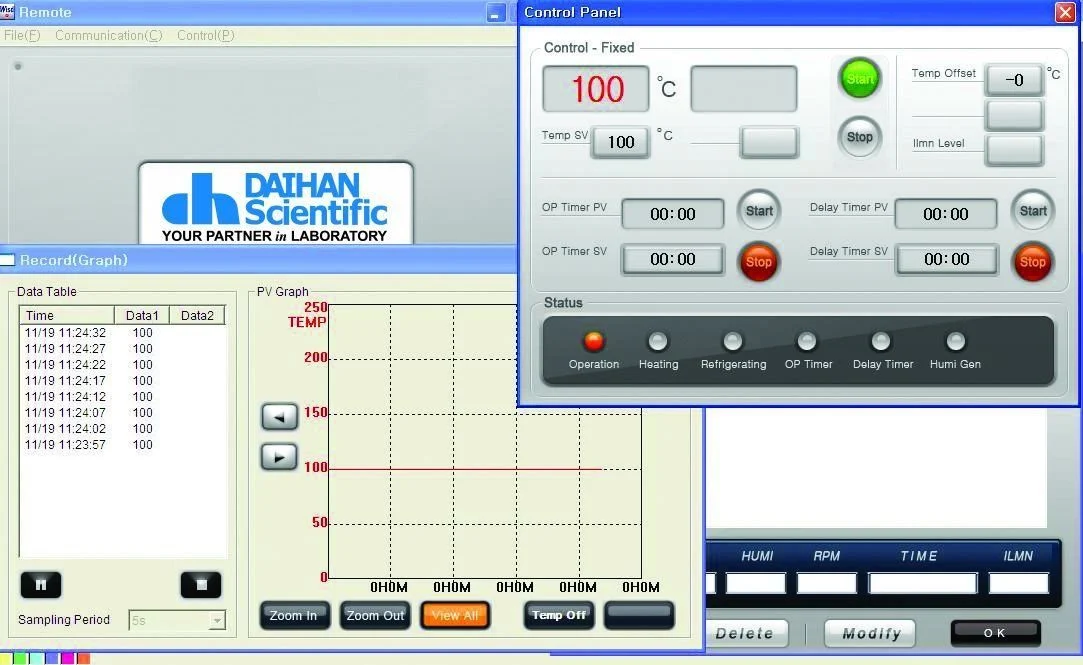Click the TIME input field
The width and height of the screenshot is (1083, 665).
(x=922, y=584)
